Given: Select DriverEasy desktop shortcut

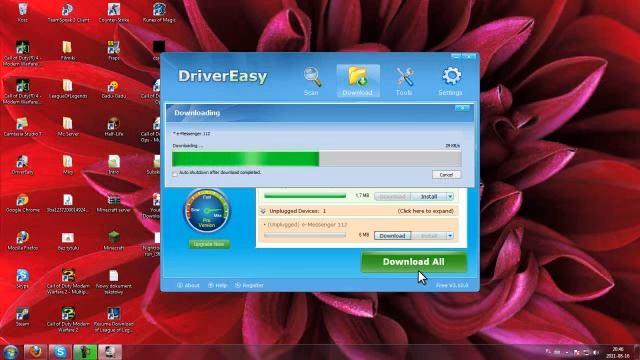Looking at the screenshot, I should click(22, 164).
